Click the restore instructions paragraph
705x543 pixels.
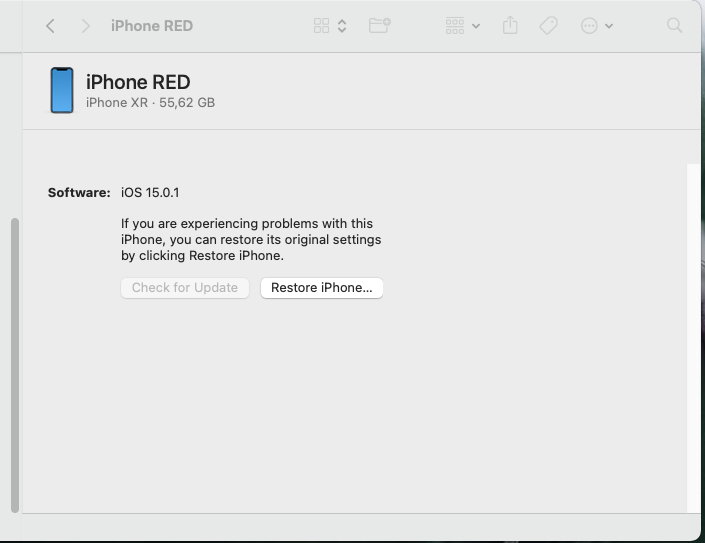point(251,240)
